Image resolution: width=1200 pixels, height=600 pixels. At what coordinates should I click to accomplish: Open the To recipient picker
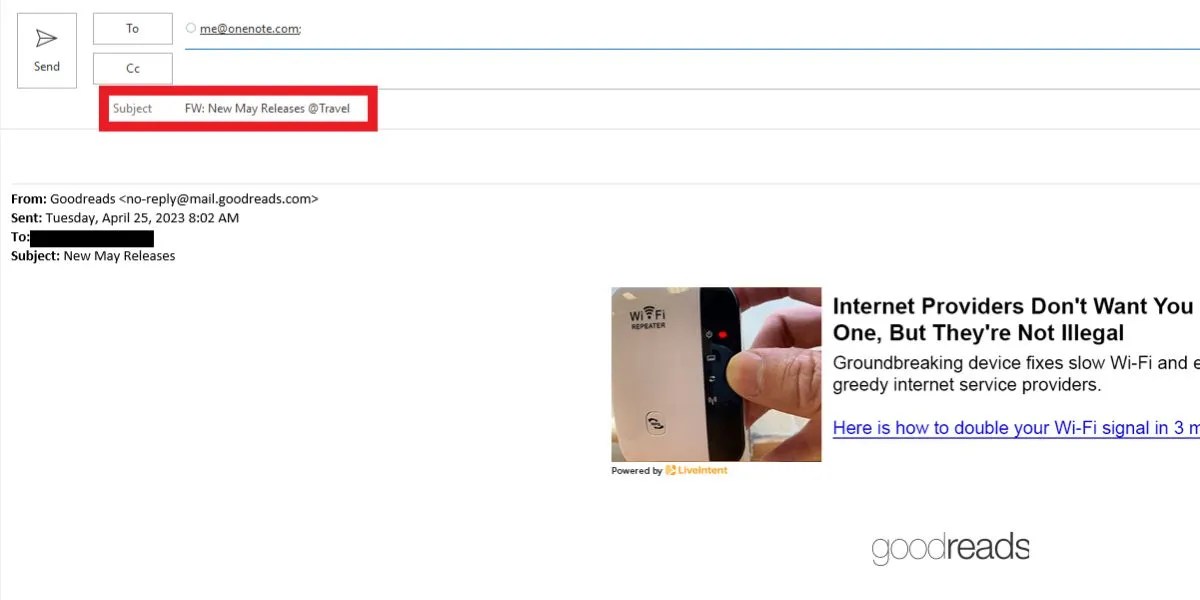(132, 28)
